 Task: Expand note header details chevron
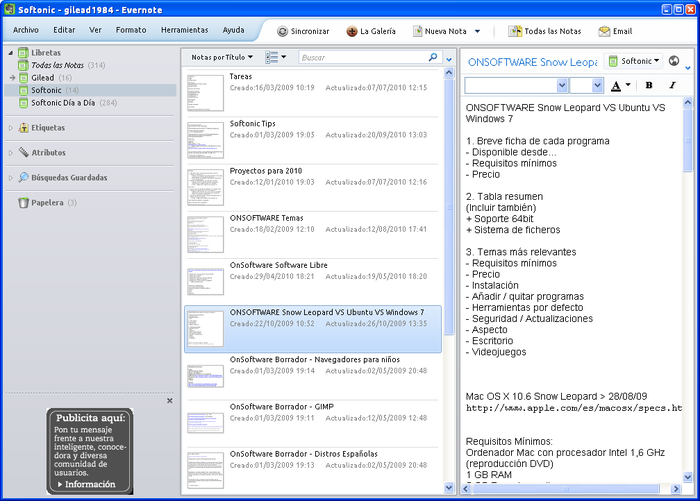click(x=688, y=68)
